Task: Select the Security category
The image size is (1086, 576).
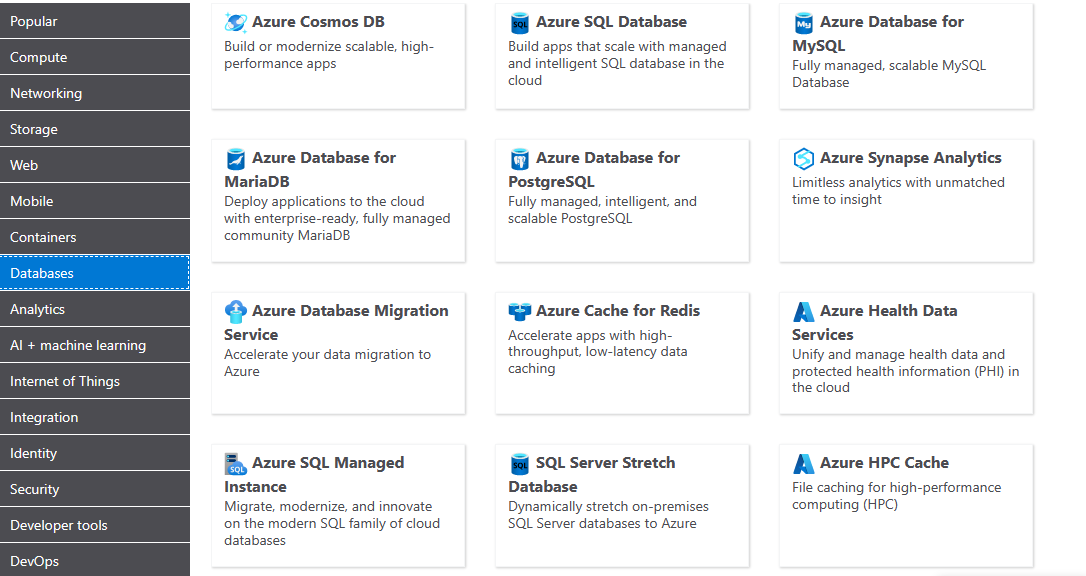Action: click(x=95, y=489)
